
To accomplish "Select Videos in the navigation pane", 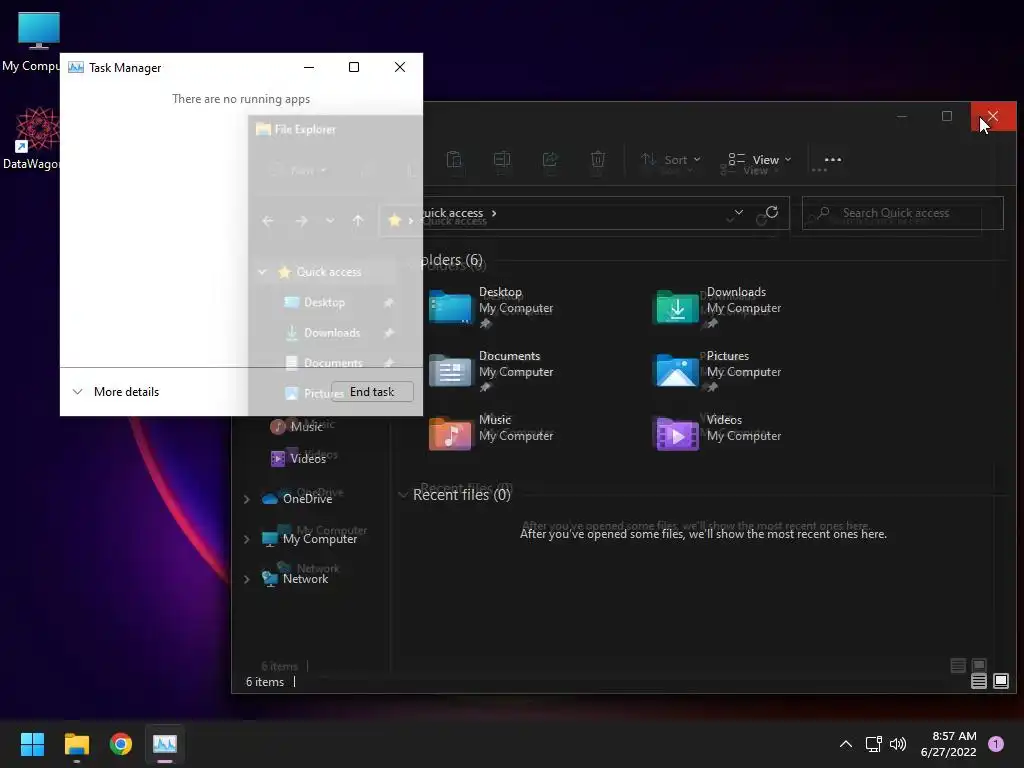I will (298, 458).
